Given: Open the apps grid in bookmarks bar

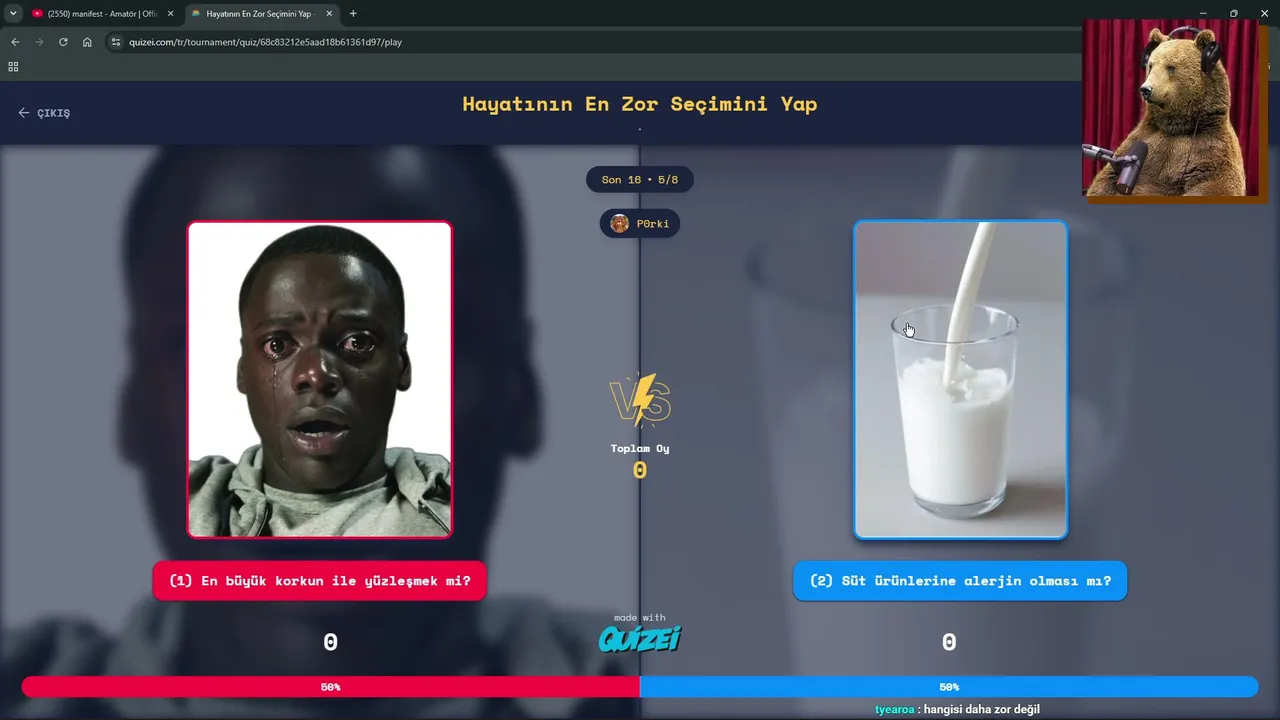Looking at the screenshot, I should pos(13,67).
